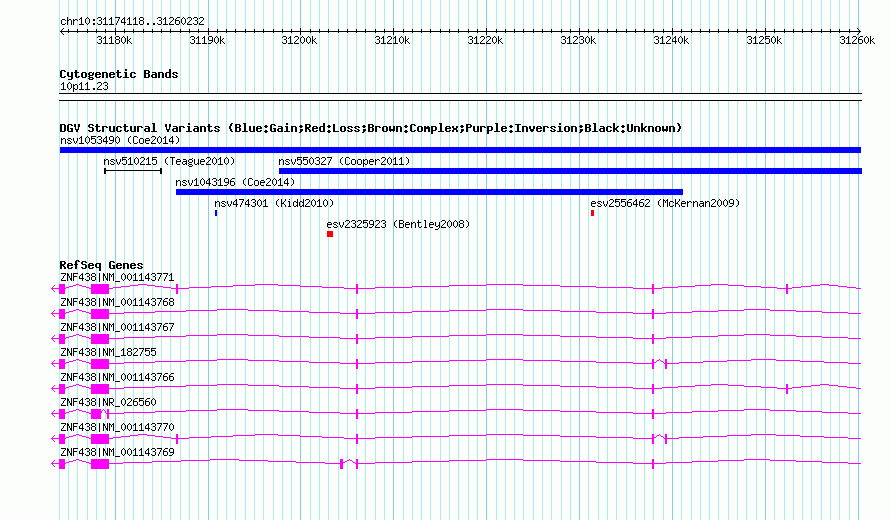Click the large exon block of NM_001143770

pos(100,439)
